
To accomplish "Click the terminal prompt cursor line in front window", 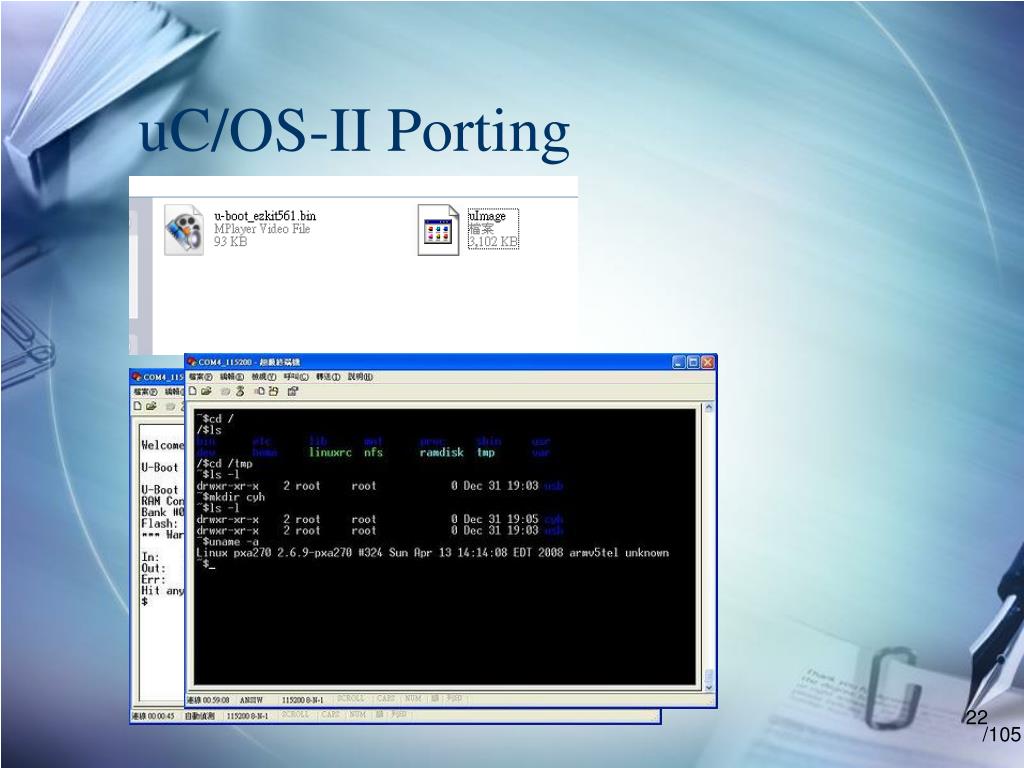I will tap(206, 564).
